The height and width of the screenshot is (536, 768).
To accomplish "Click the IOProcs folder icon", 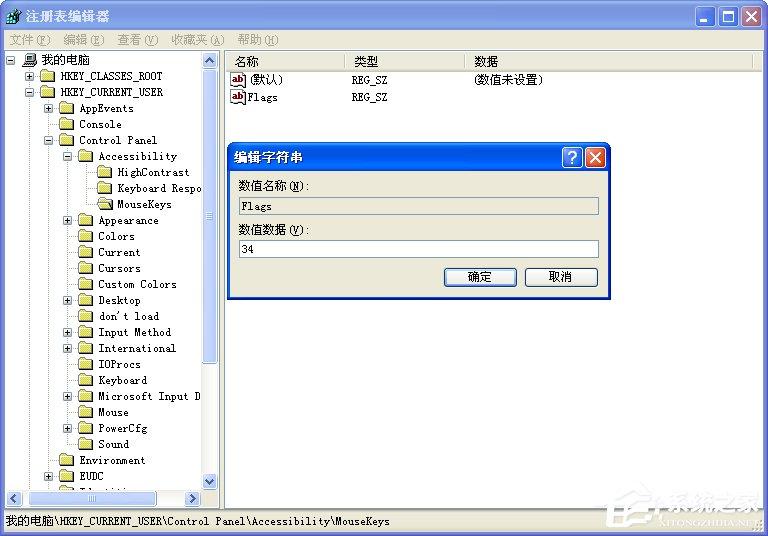I will pyautogui.click(x=86, y=364).
